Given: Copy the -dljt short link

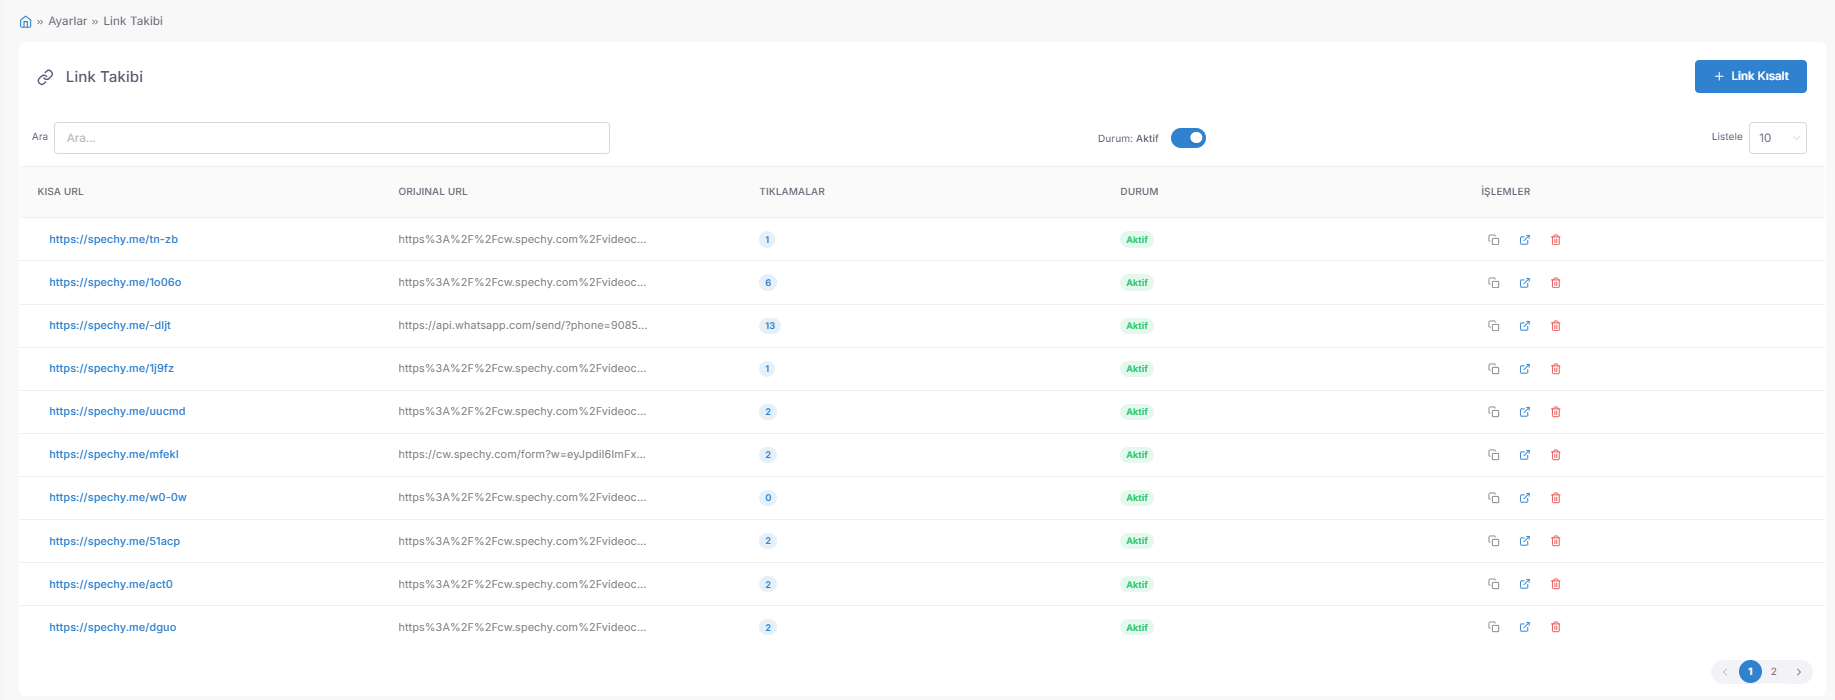Looking at the screenshot, I should point(1494,326).
